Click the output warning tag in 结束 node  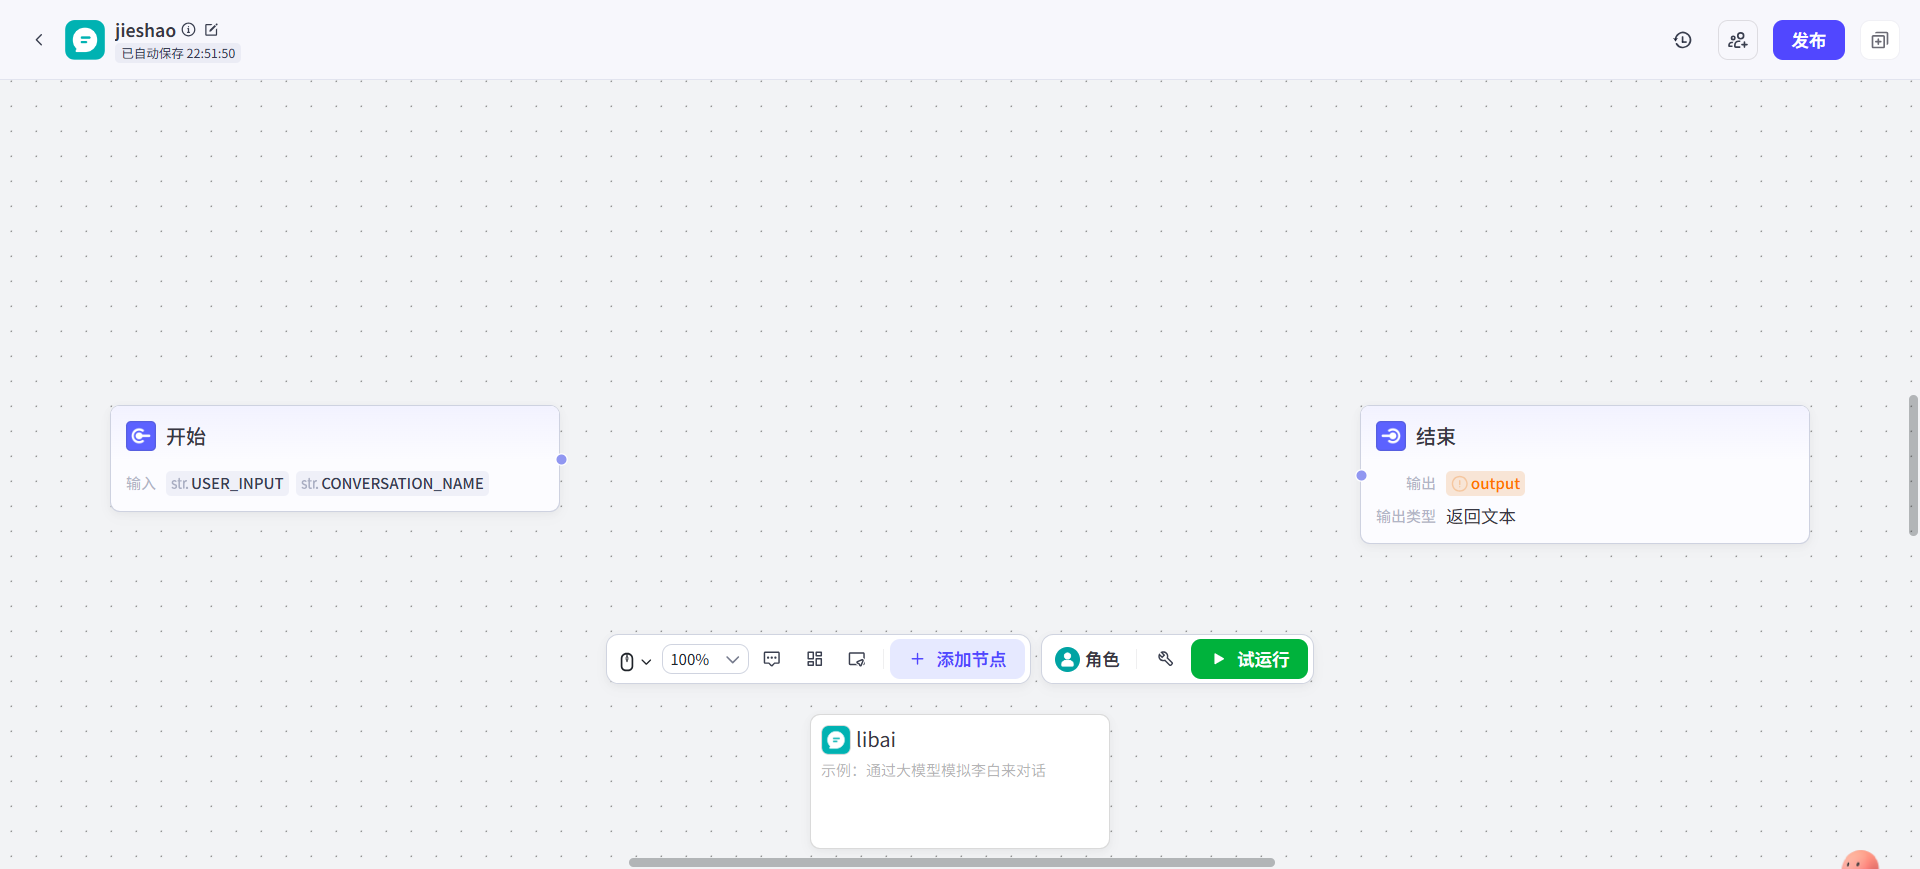pyautogui.click(x=1485, y=484)
